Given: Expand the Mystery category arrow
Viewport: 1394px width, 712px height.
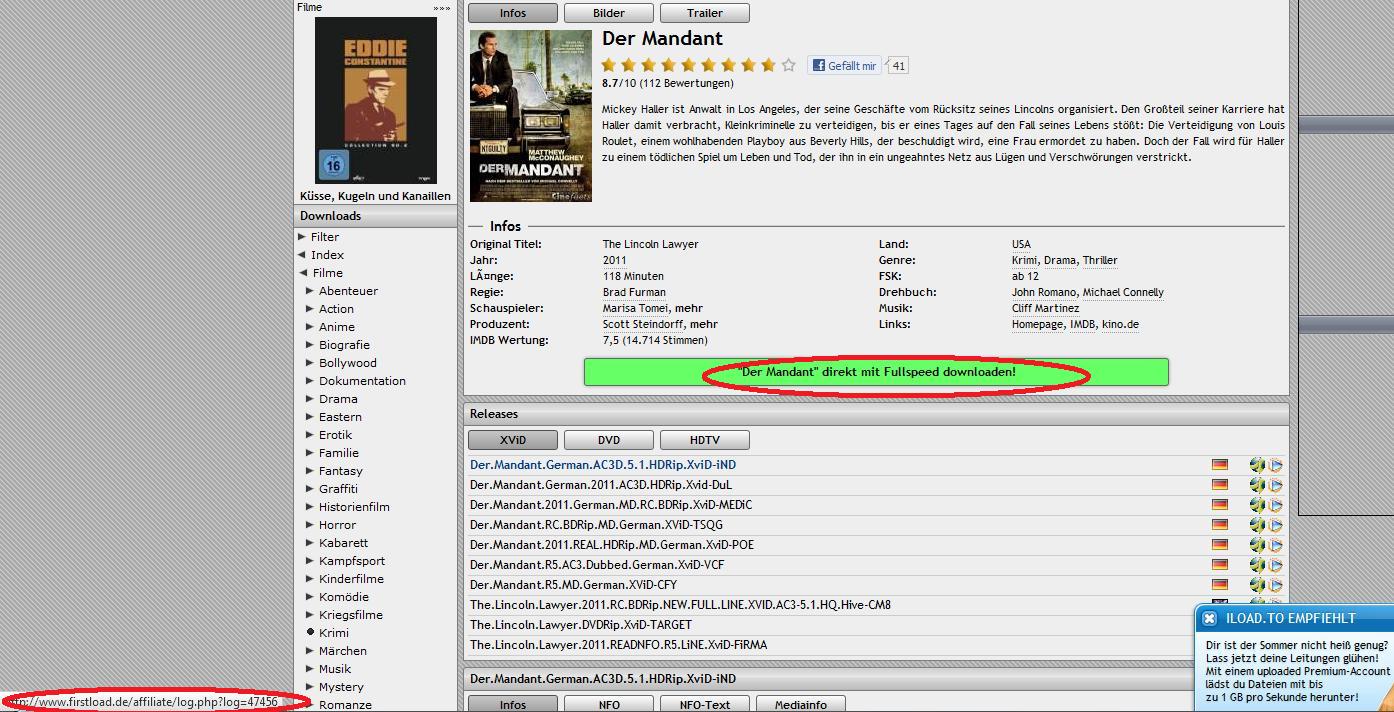Looking at the screenshot, I should click(310, 687).
